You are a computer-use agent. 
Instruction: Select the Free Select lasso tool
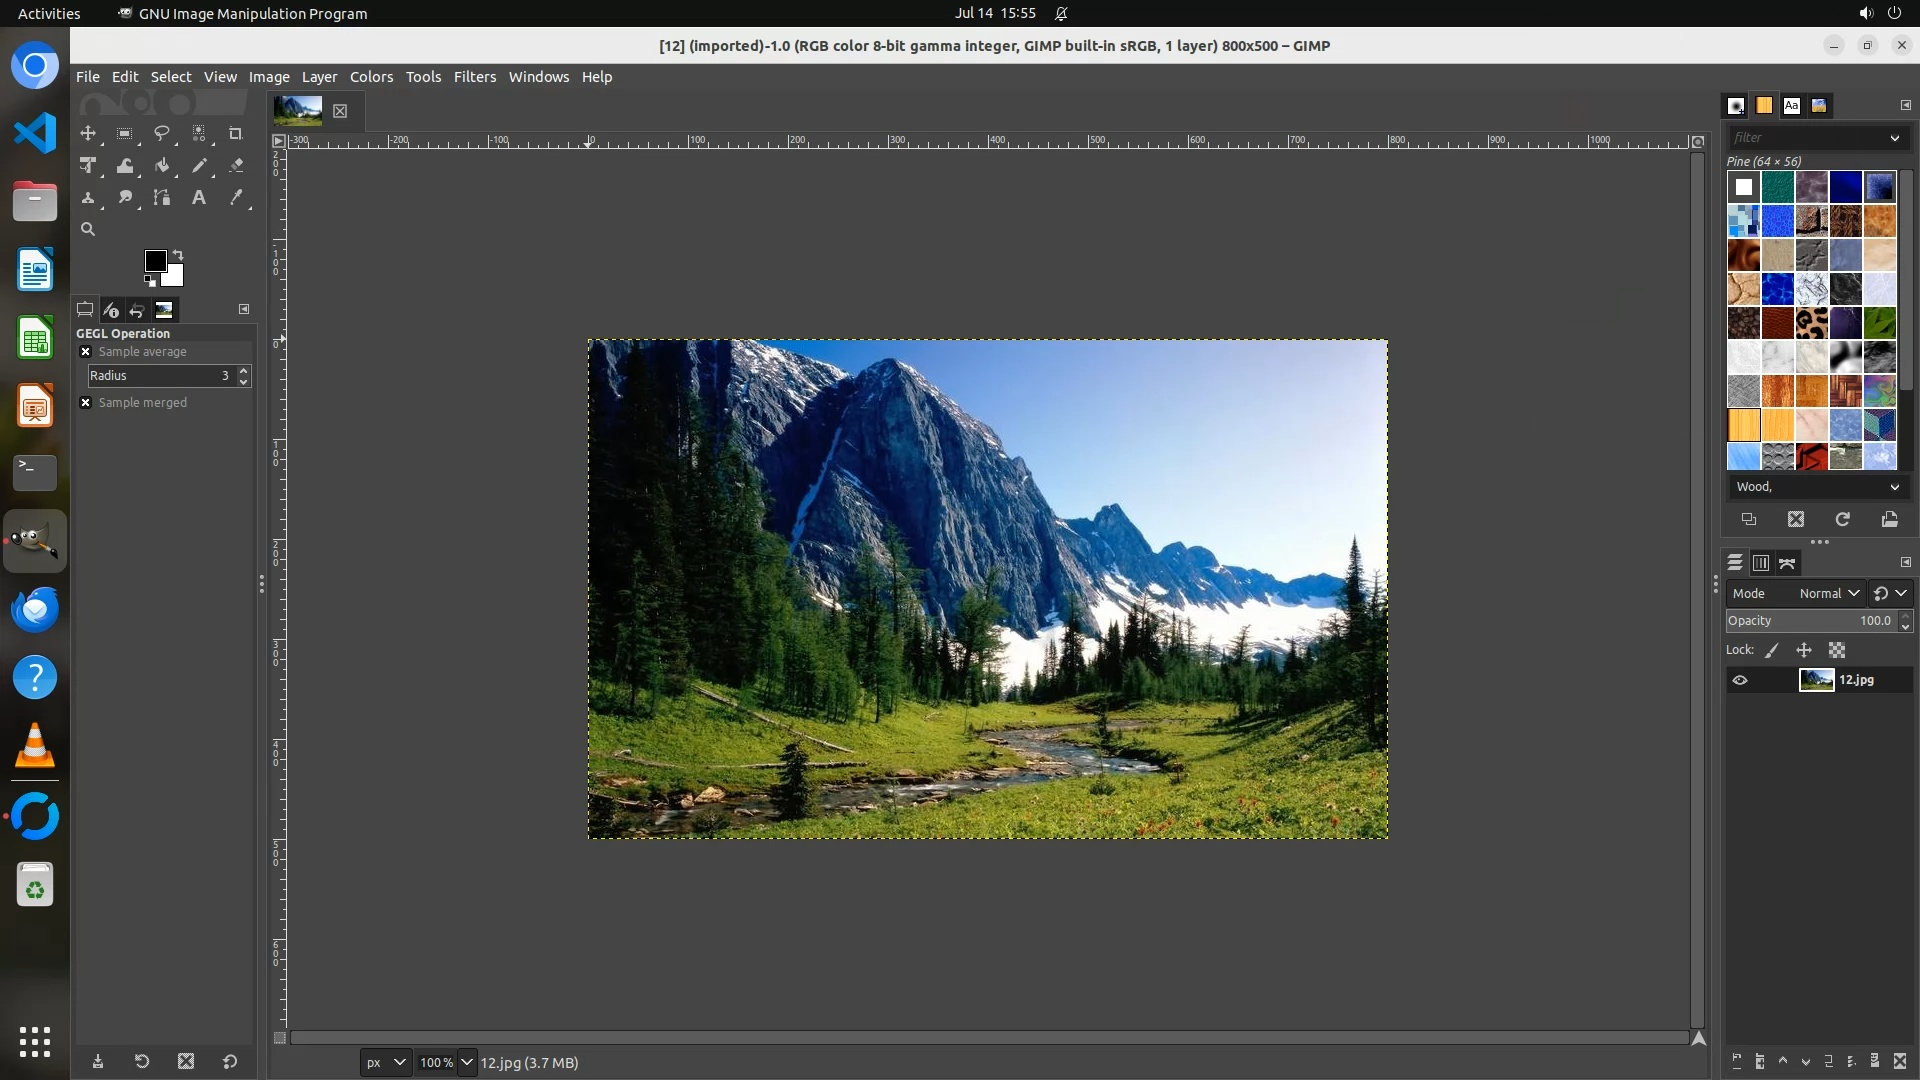coord(161,133)
